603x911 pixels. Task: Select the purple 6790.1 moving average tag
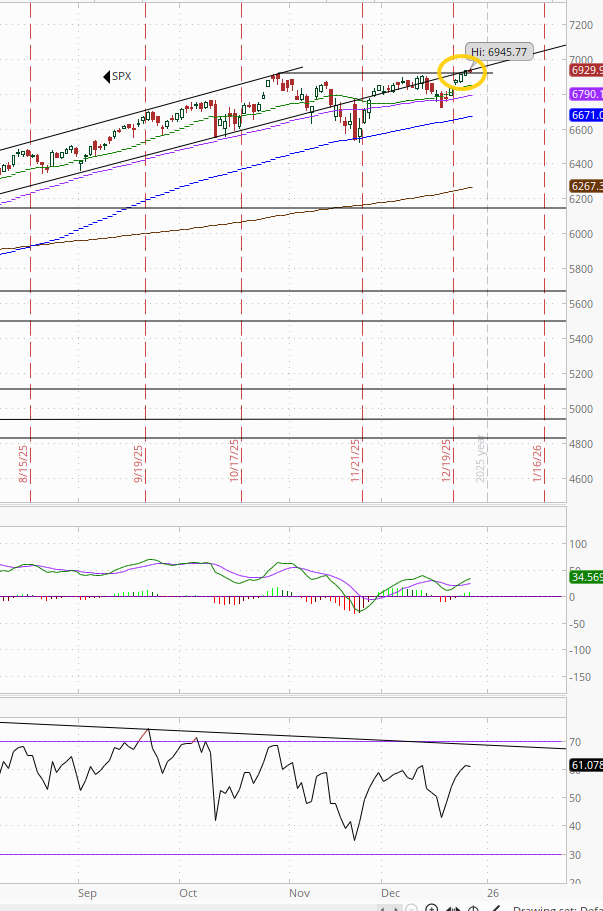[x=586, y=94]
